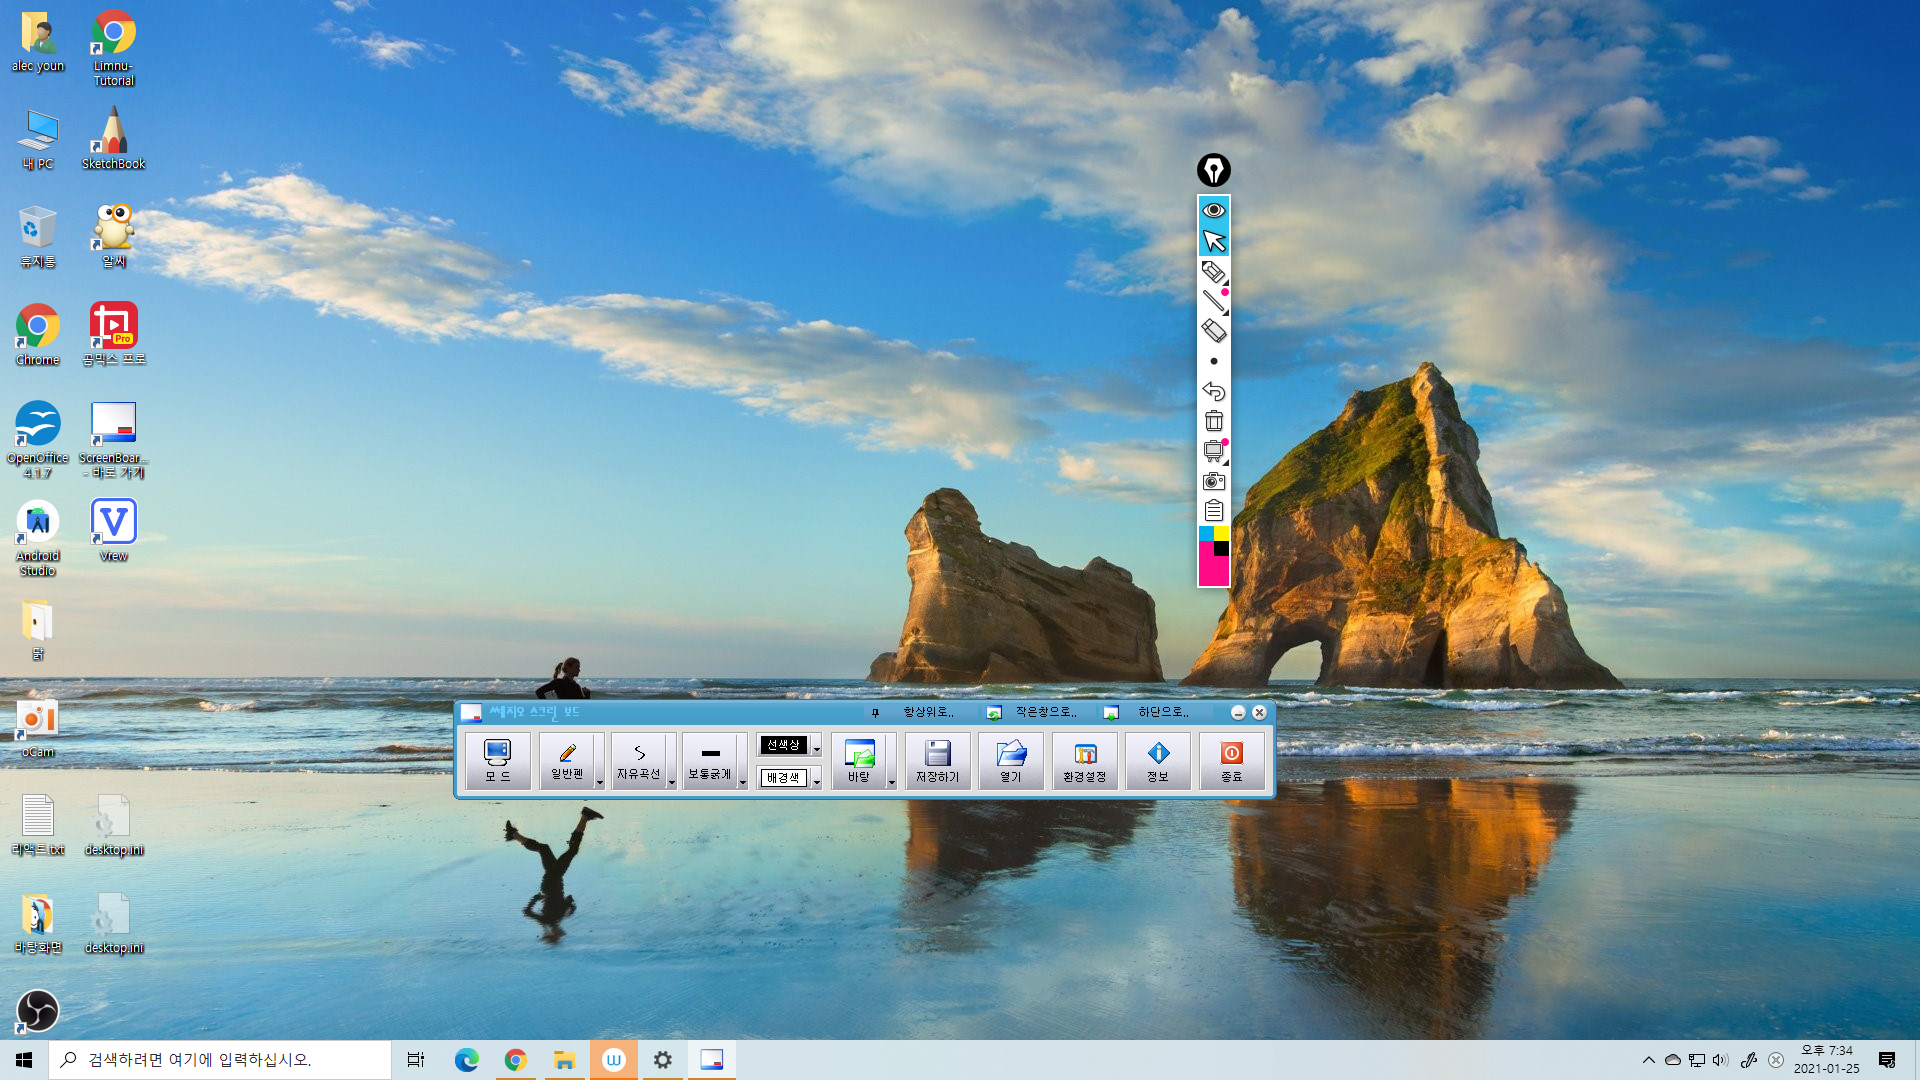Click the undo arrow in the vertical toolbar
The width and height of the screenshot is (1920, 1080).
tap(1213, 391)
